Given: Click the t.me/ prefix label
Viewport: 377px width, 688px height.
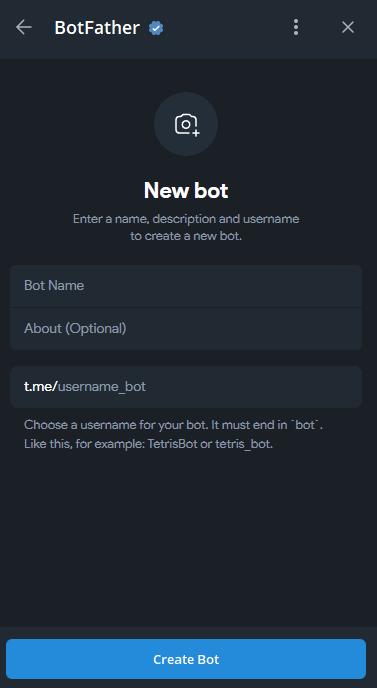Looking at the screenshot, I should [41, 387].
